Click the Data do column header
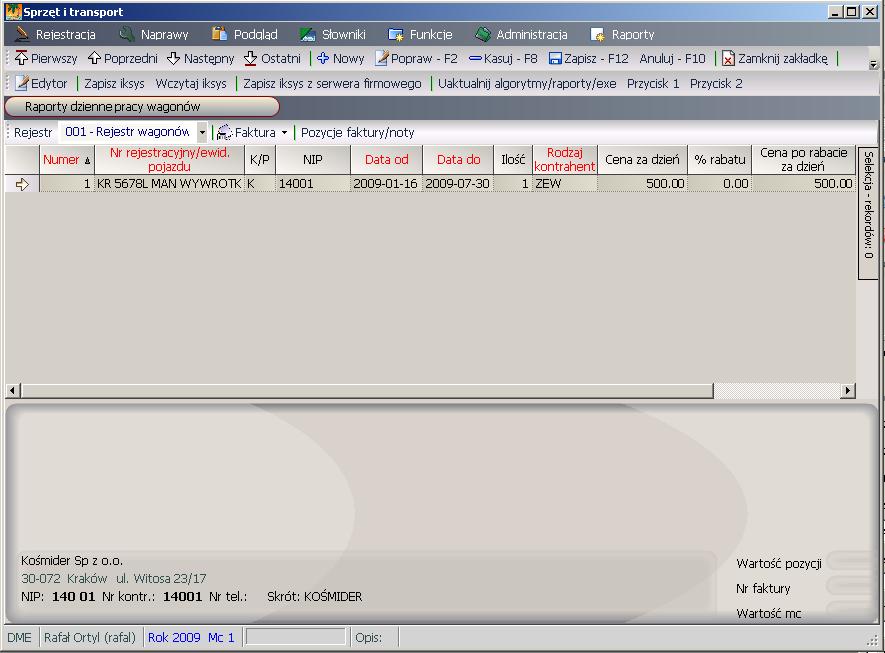 point(458,160)
